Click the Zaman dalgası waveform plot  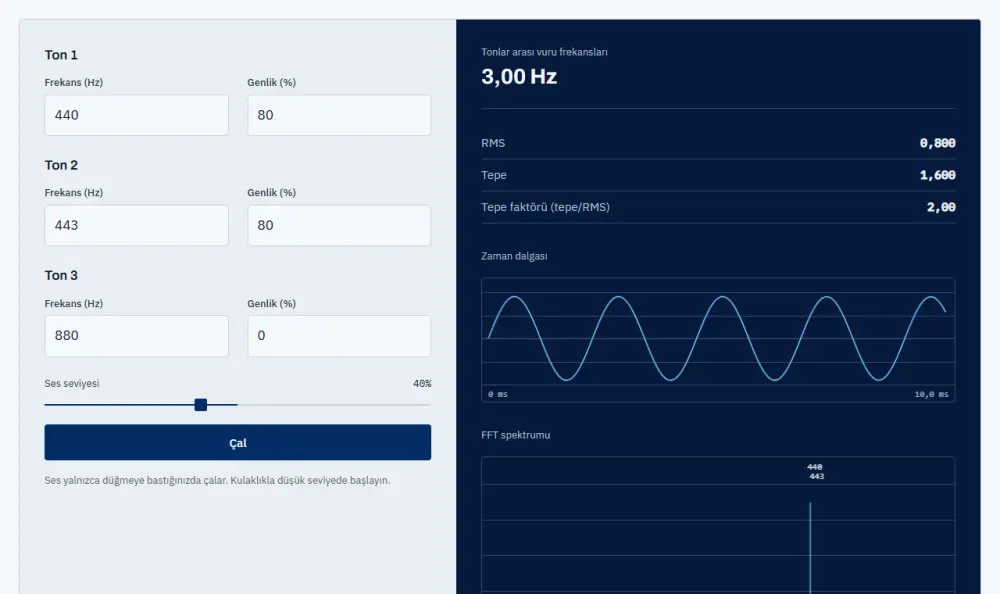718,339
